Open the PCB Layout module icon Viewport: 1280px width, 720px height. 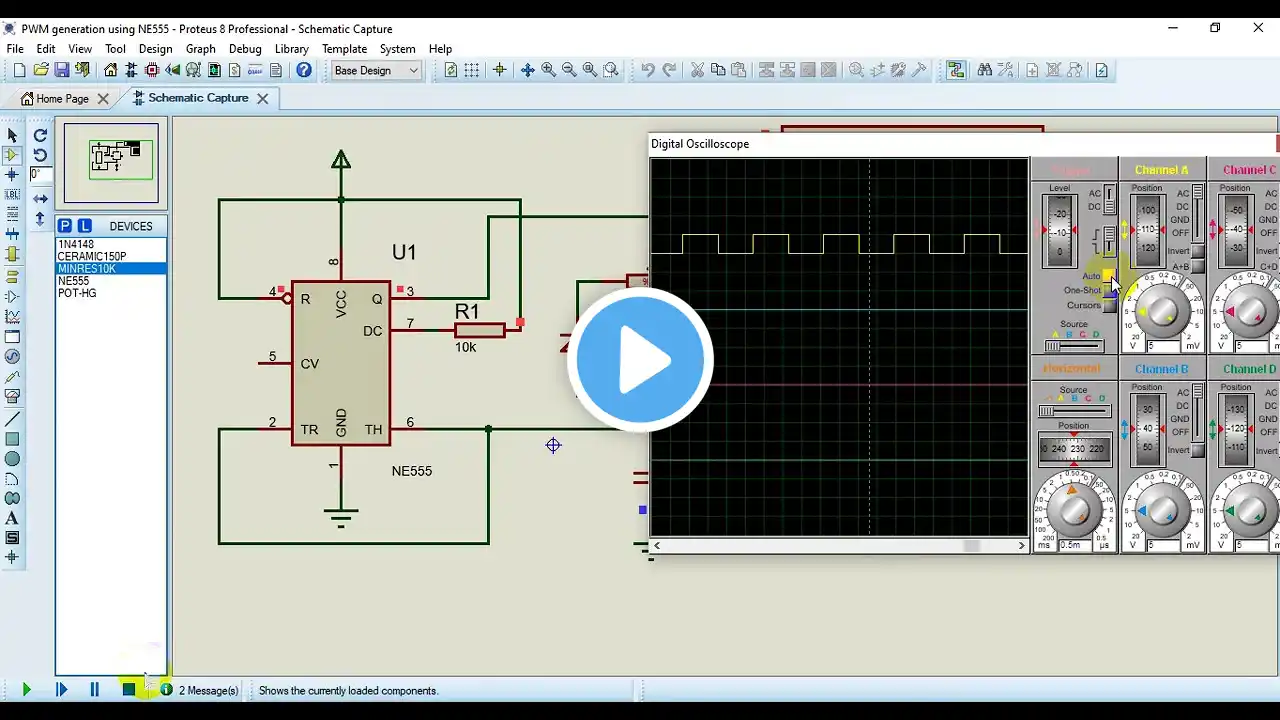point(152,70)
